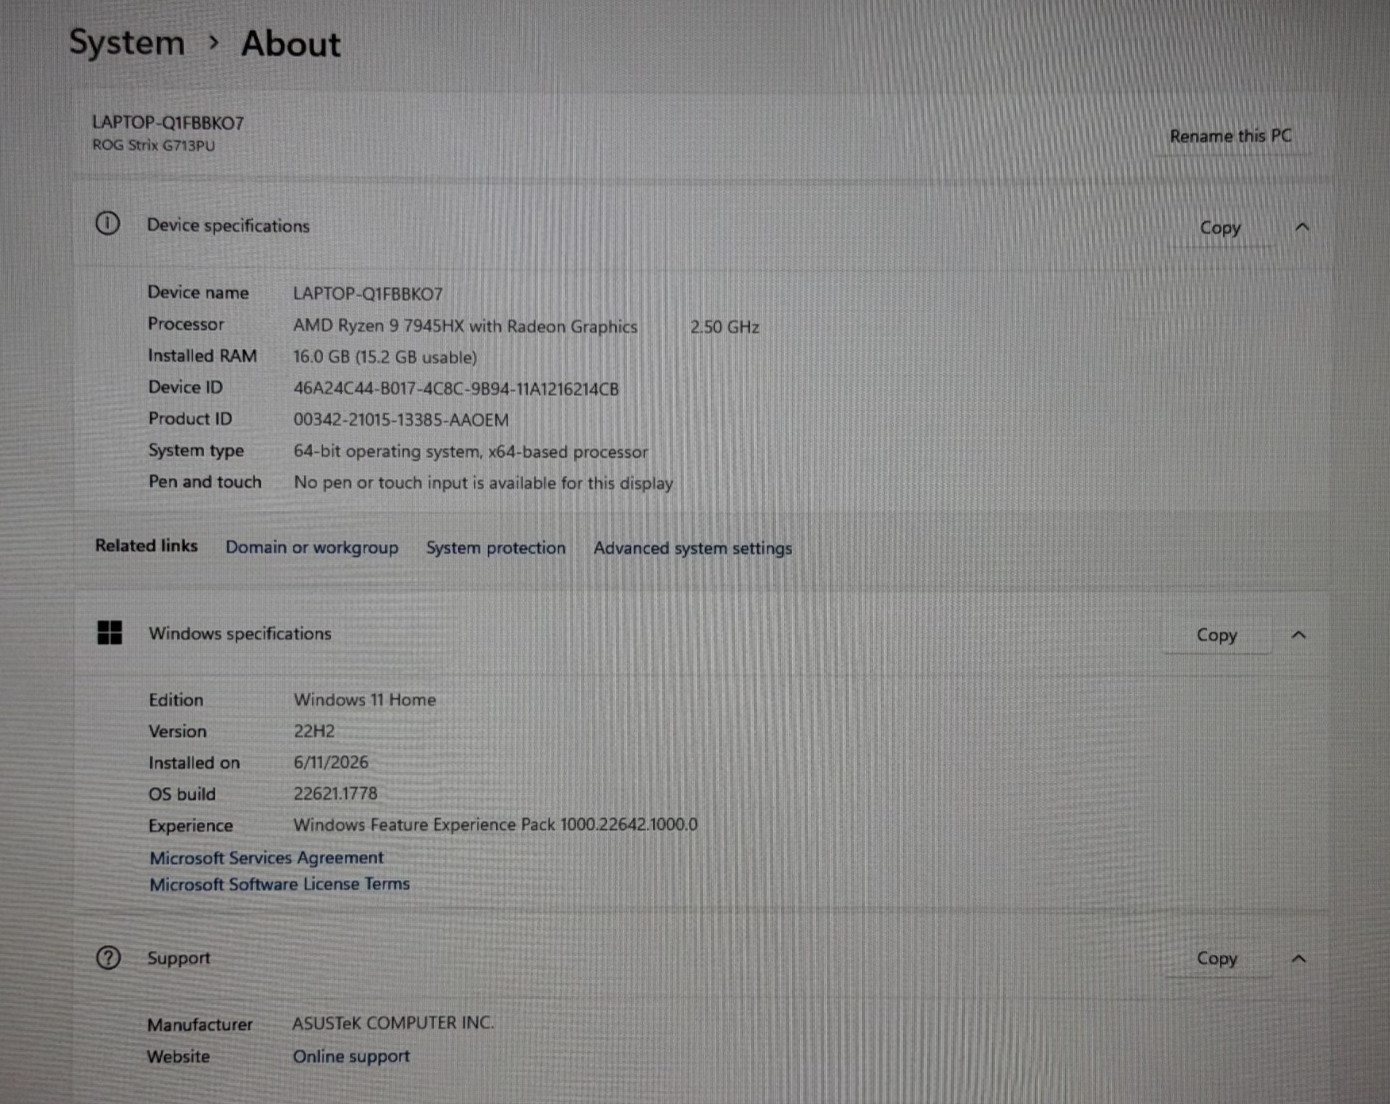Open Domain or workgroup link
This screenshot has height=1104, width=1390.
312,547
